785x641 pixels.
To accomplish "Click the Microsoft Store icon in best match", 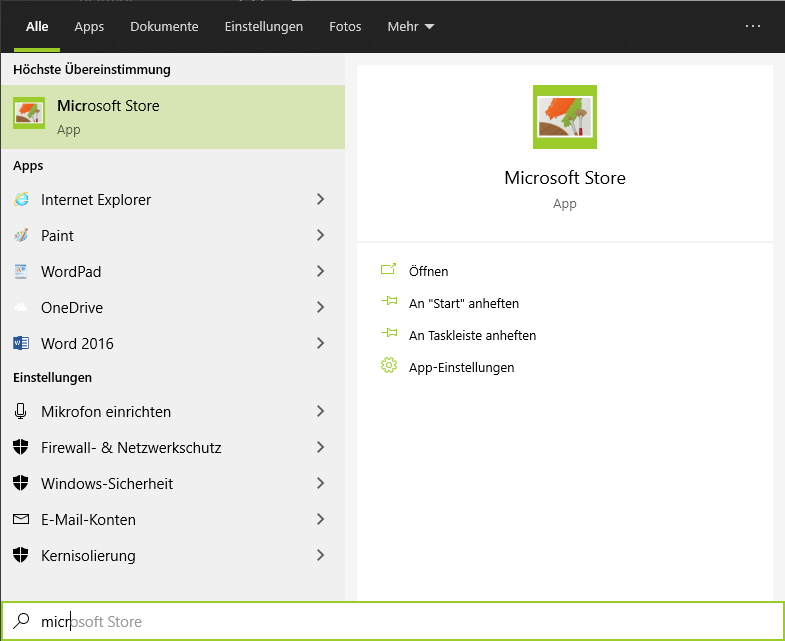I will coord(29,113).
